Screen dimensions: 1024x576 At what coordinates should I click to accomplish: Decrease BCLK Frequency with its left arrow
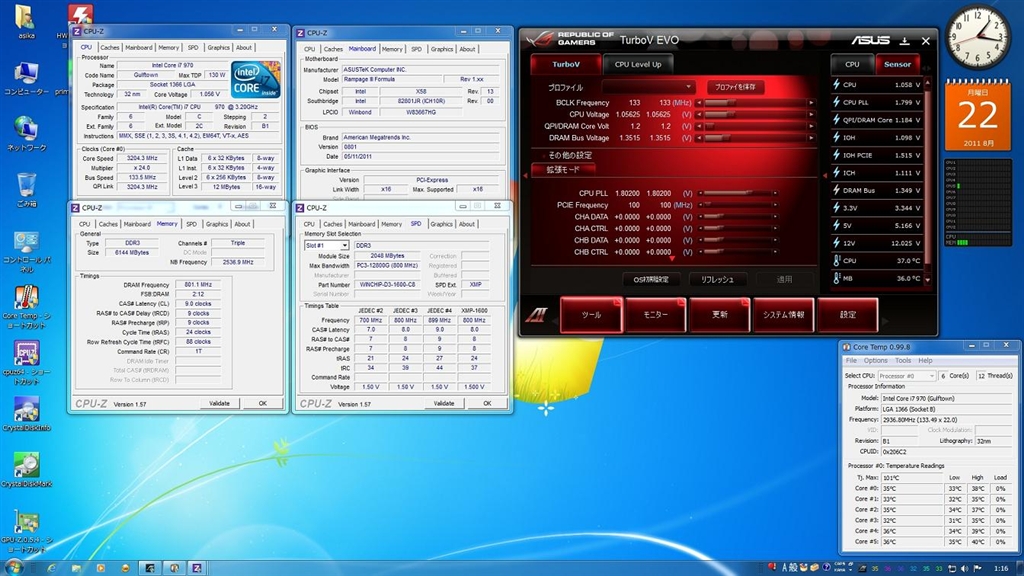point(699,103)
